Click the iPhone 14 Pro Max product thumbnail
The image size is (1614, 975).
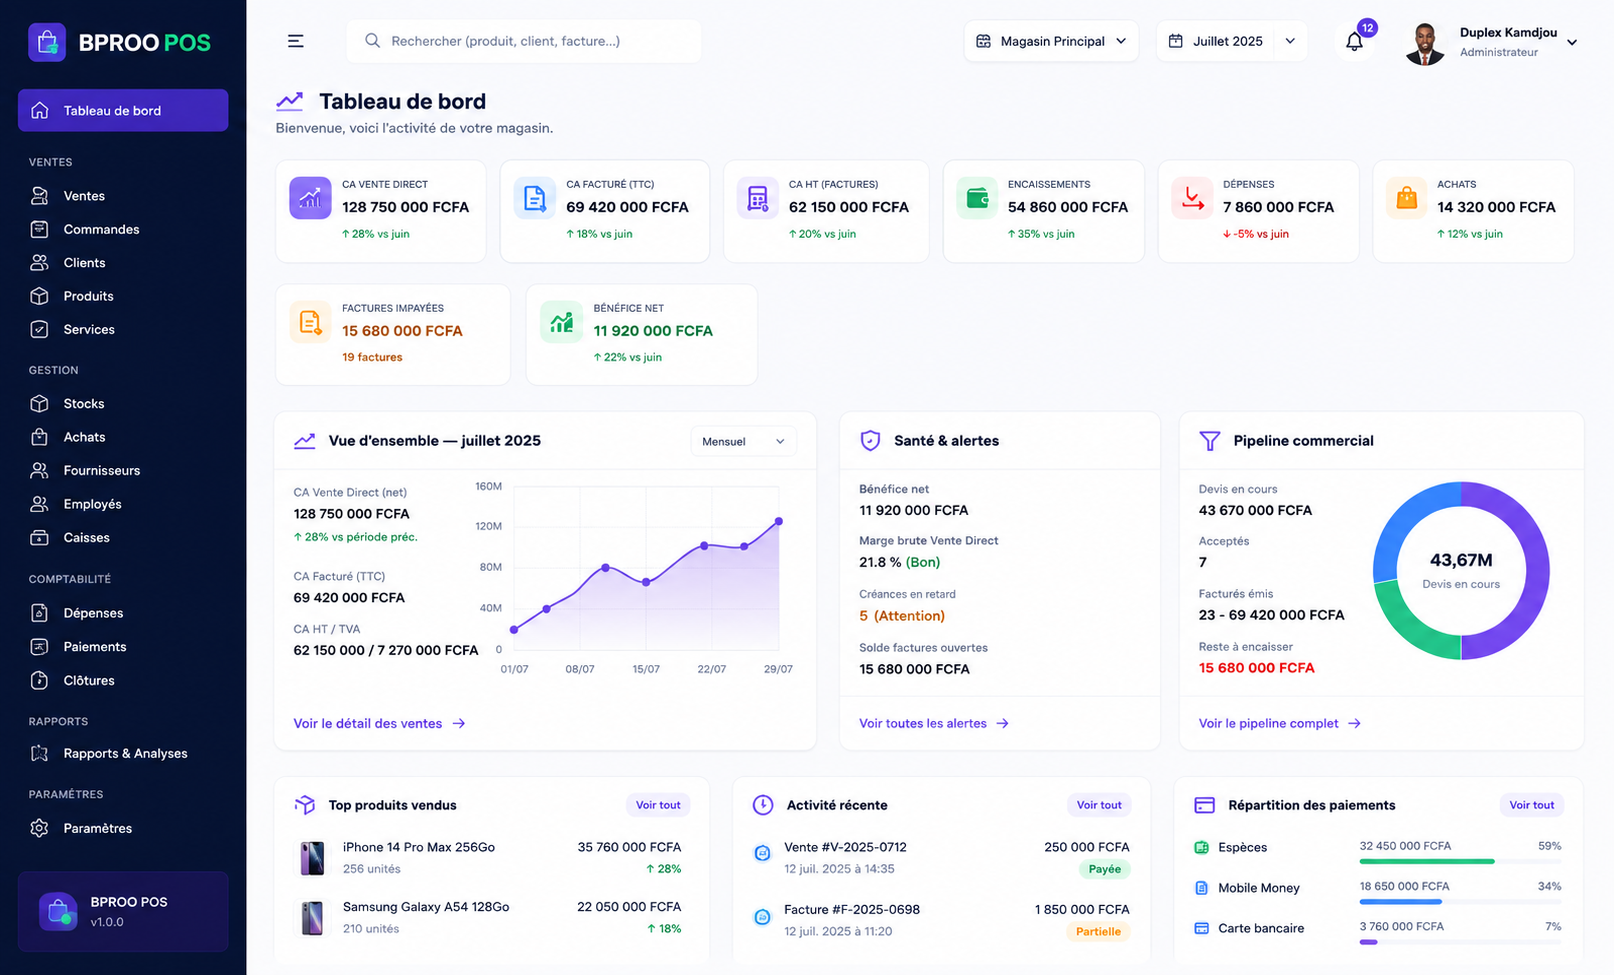click(312, 858)
